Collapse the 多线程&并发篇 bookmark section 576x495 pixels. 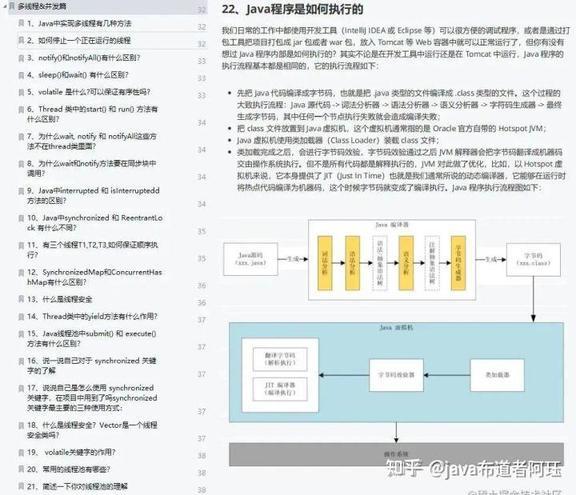click(4, 6)
